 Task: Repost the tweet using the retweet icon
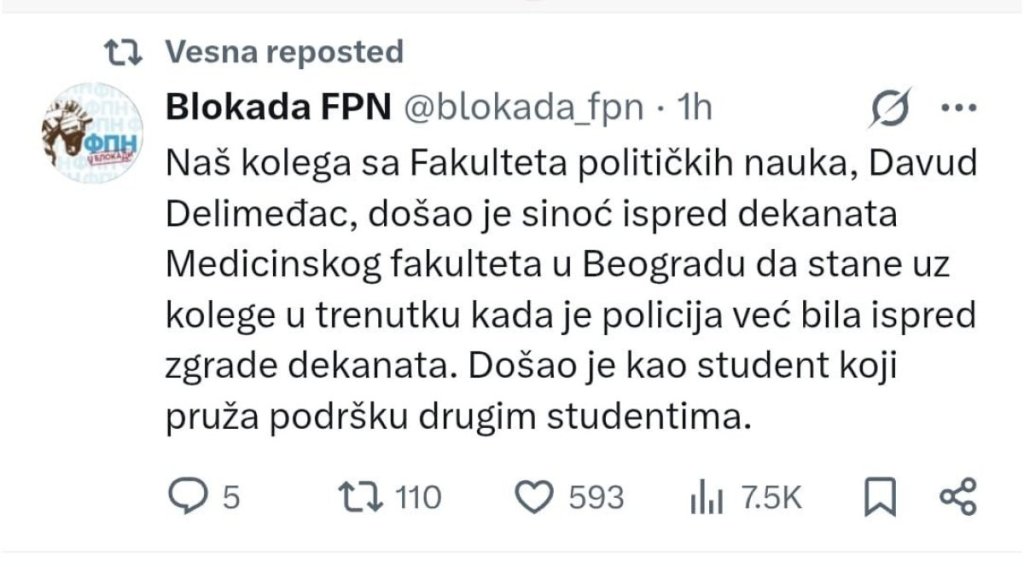point(361,496)
